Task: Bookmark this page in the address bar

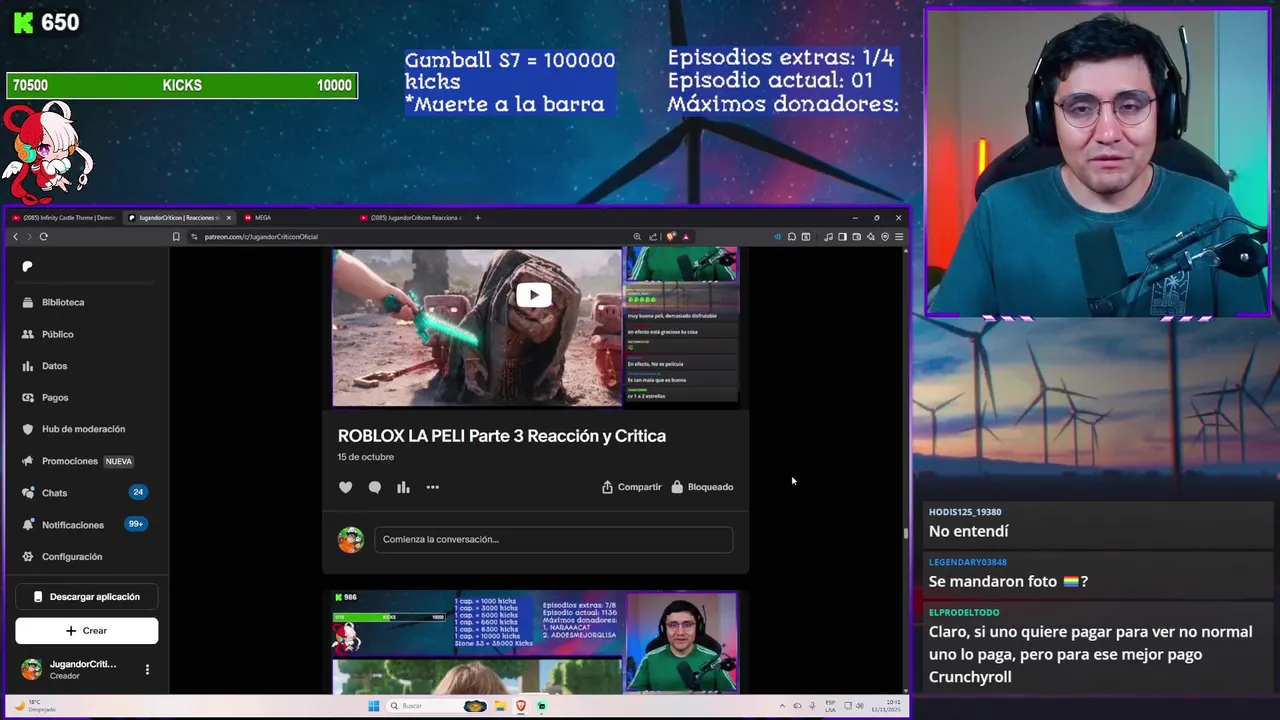Action: pos(176,237)
